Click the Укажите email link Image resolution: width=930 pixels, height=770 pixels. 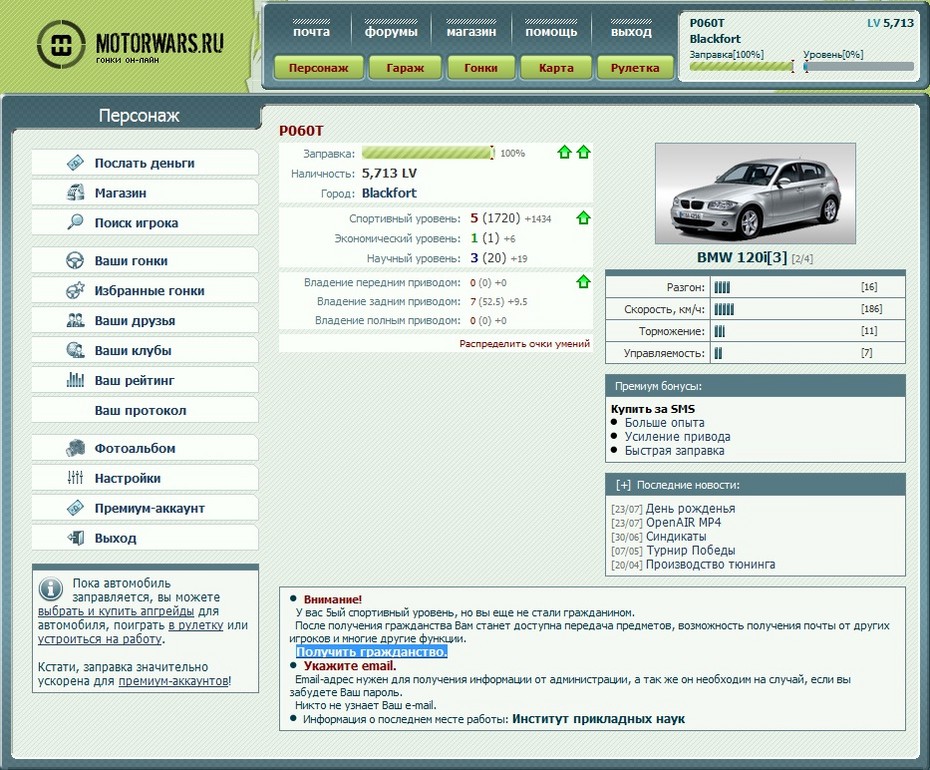tap(350, 666)
